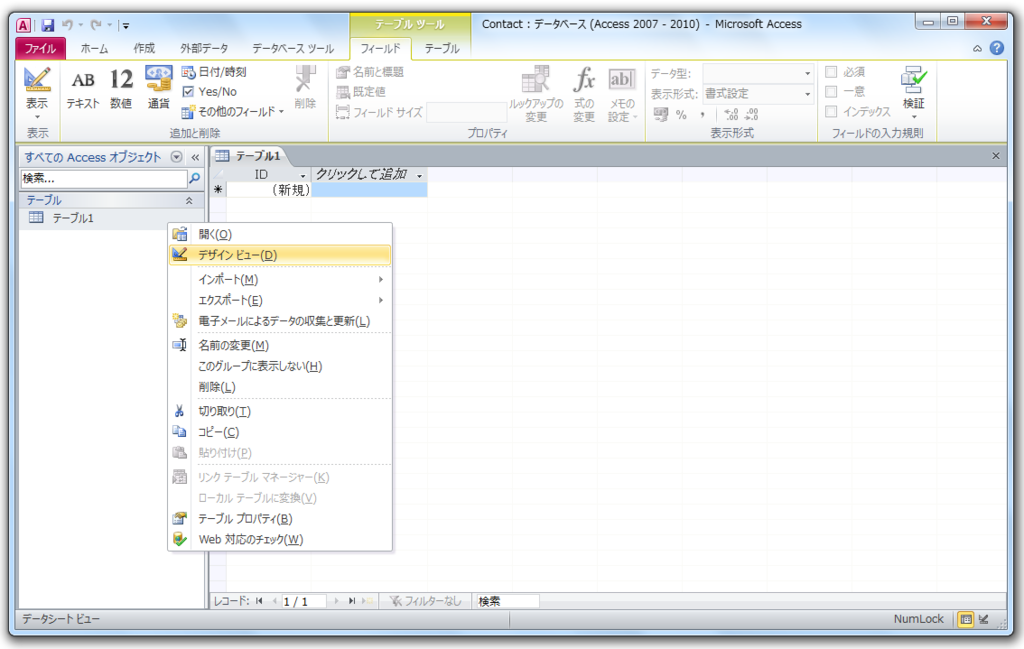Click the record selector asterisk for new row
1024x649 pixels.
point(218,190)
